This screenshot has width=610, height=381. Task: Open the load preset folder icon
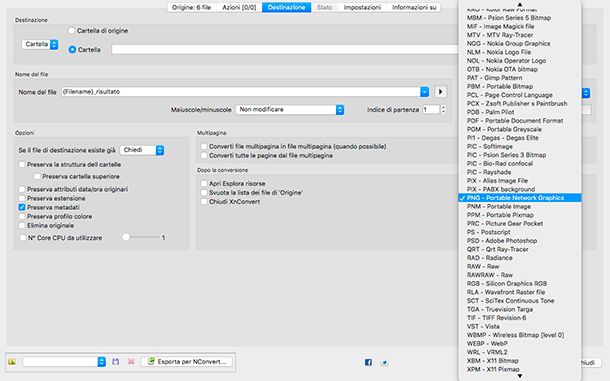click(x=12, y=362)
